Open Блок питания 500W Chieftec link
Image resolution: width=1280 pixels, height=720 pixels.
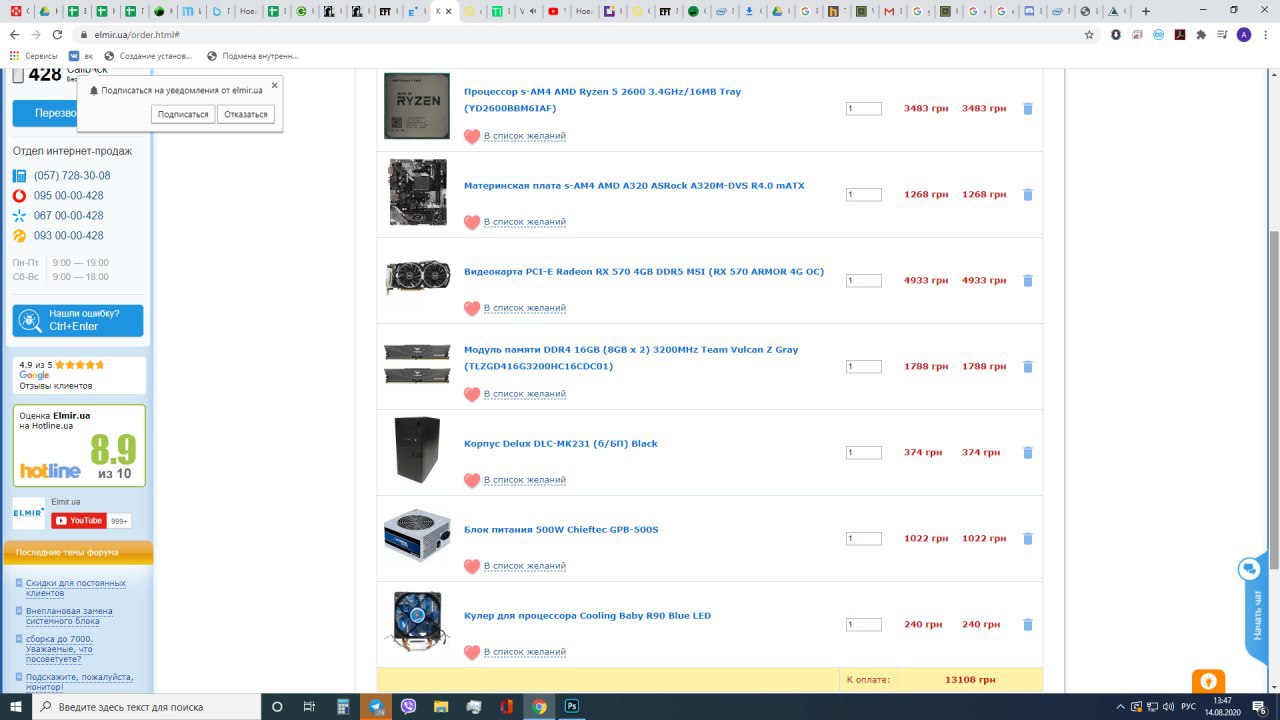(561, 530)
